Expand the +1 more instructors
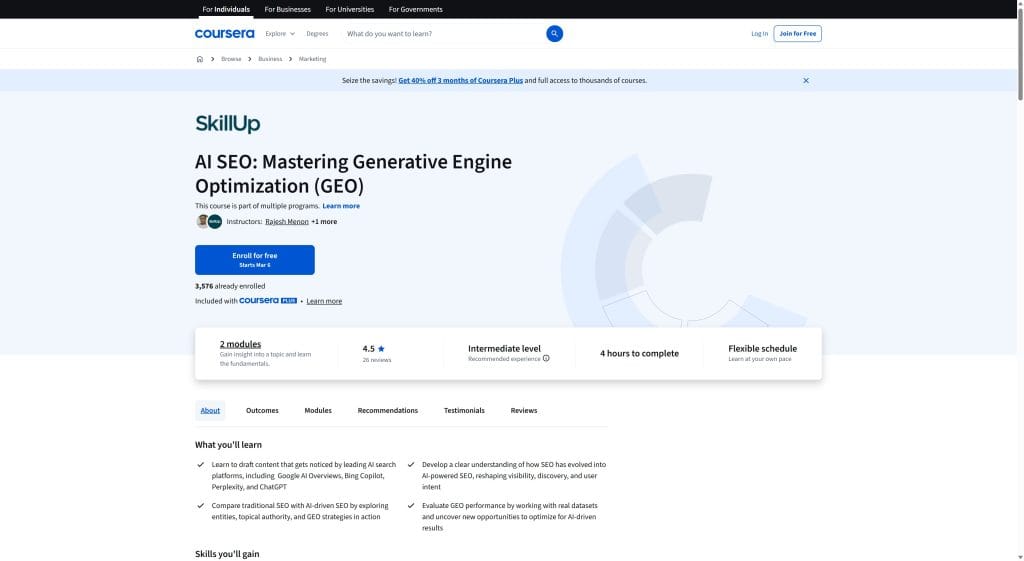 (323, 221)
